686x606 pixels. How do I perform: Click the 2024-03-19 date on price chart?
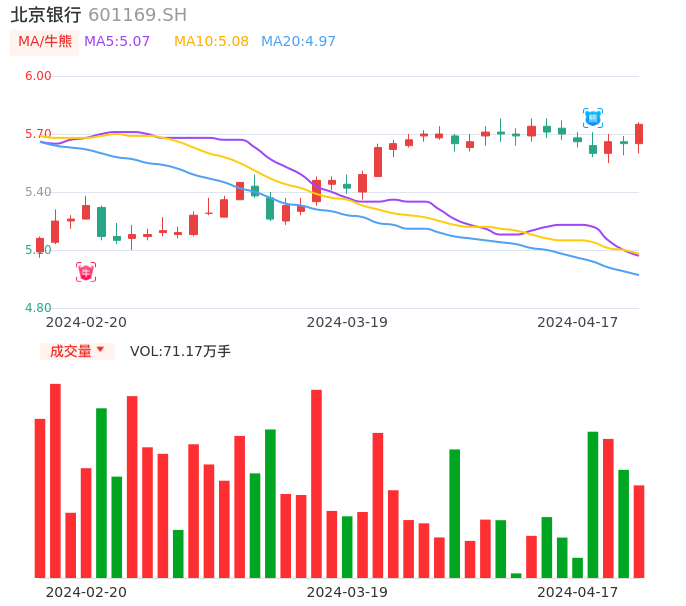point(347,322)
